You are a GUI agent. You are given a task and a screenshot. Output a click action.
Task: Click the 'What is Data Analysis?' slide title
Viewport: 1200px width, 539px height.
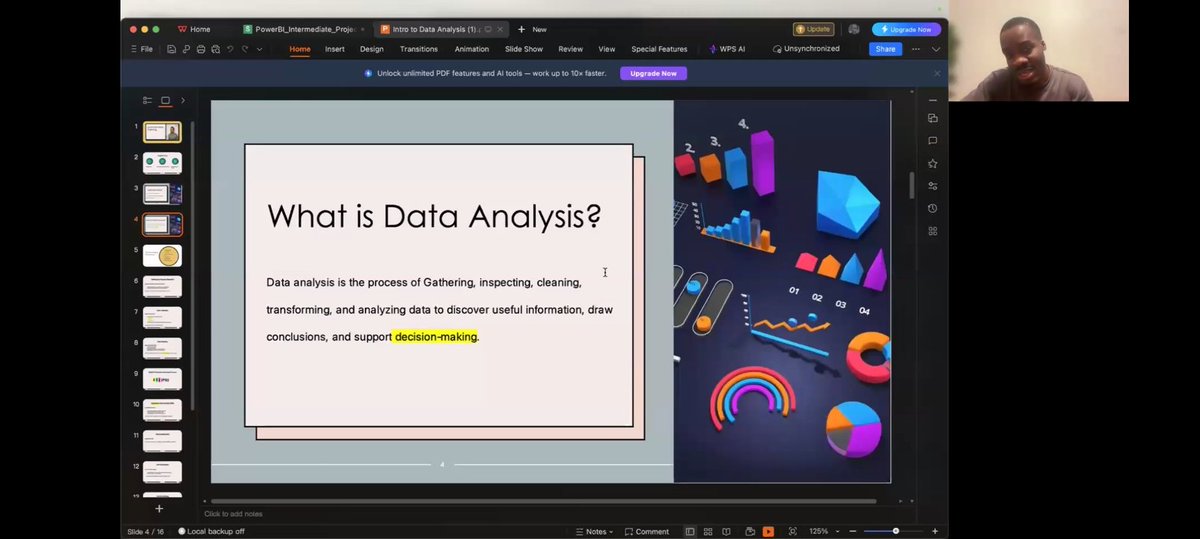coord(434,216)
